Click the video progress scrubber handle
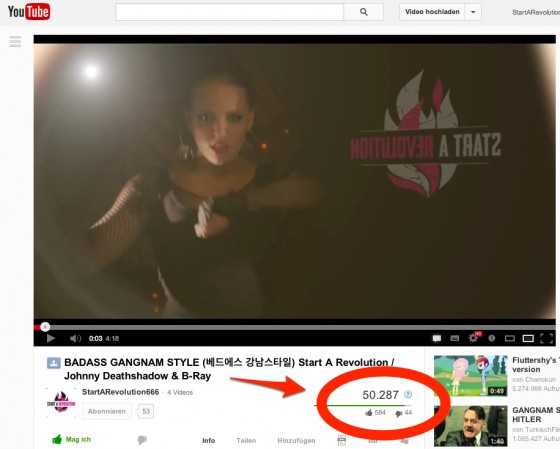 point(45,327)
